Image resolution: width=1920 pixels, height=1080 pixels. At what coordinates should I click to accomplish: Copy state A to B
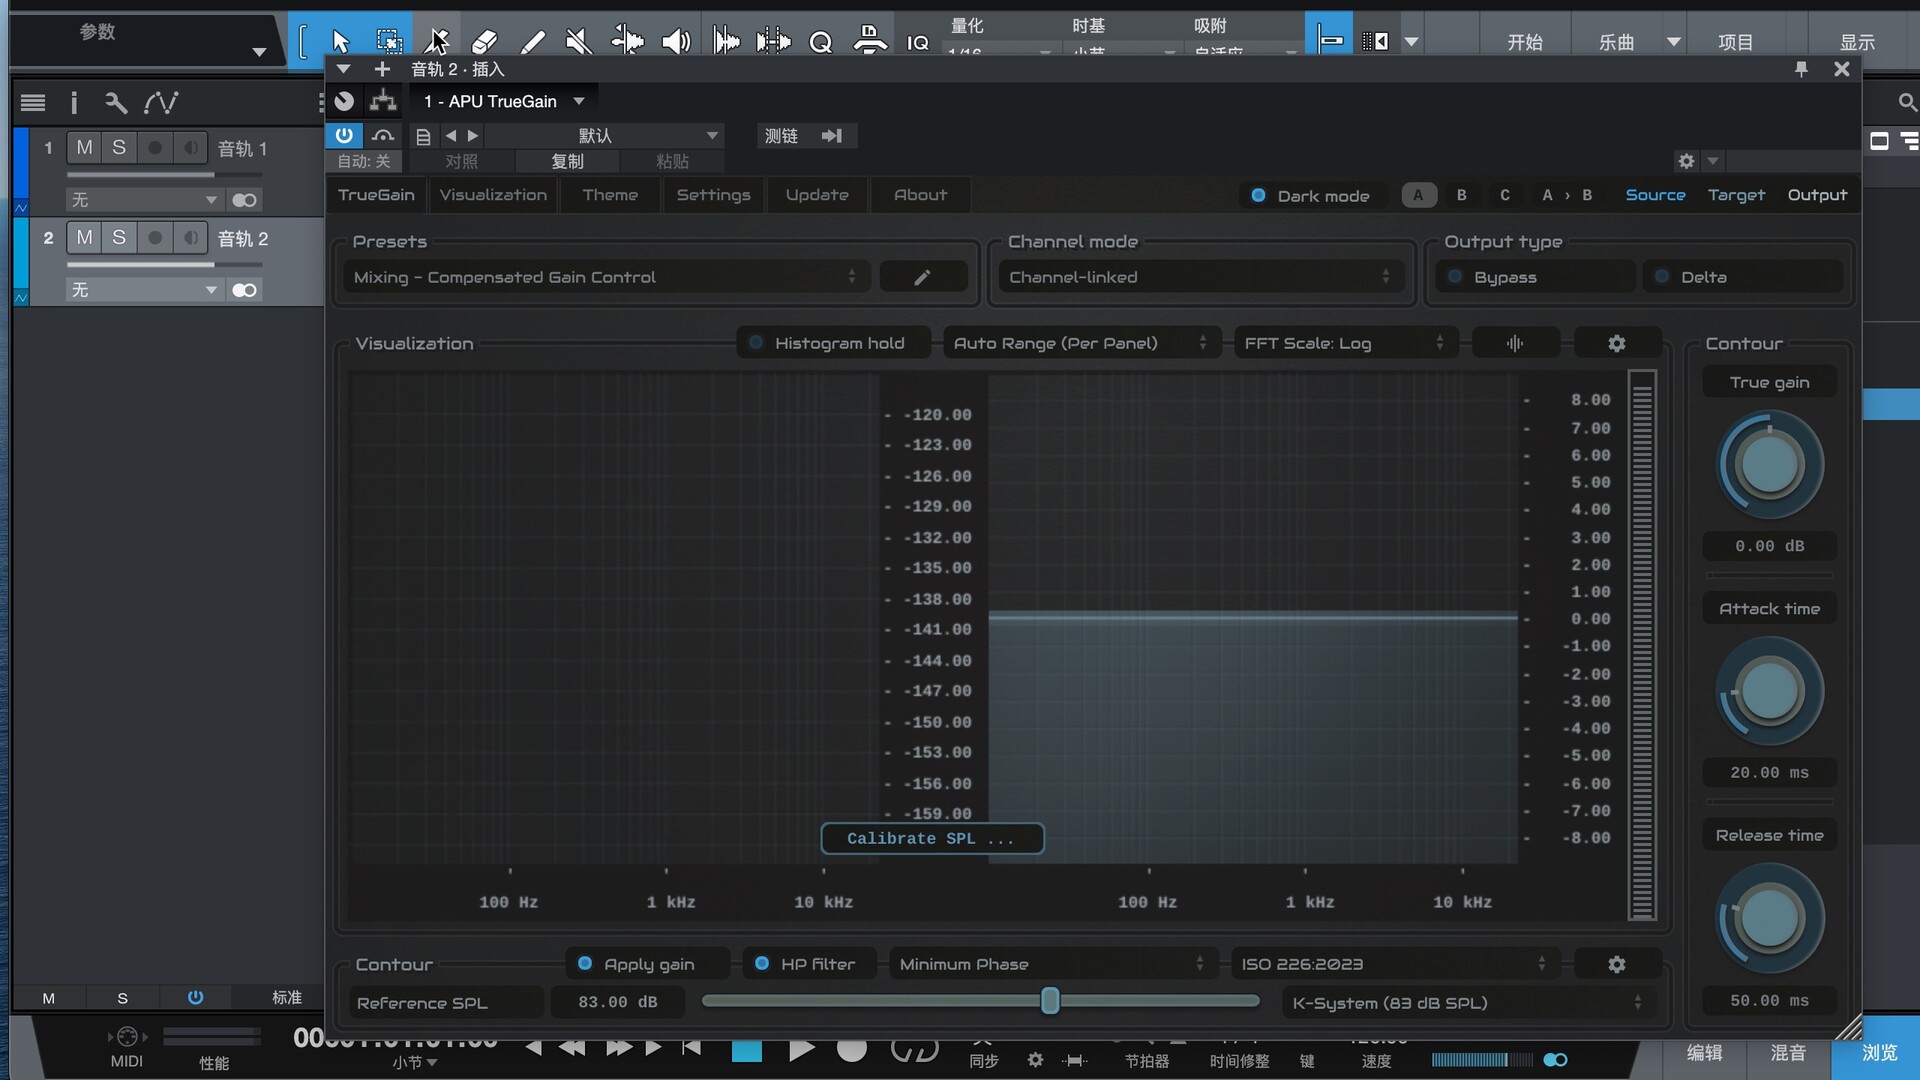1567,195
